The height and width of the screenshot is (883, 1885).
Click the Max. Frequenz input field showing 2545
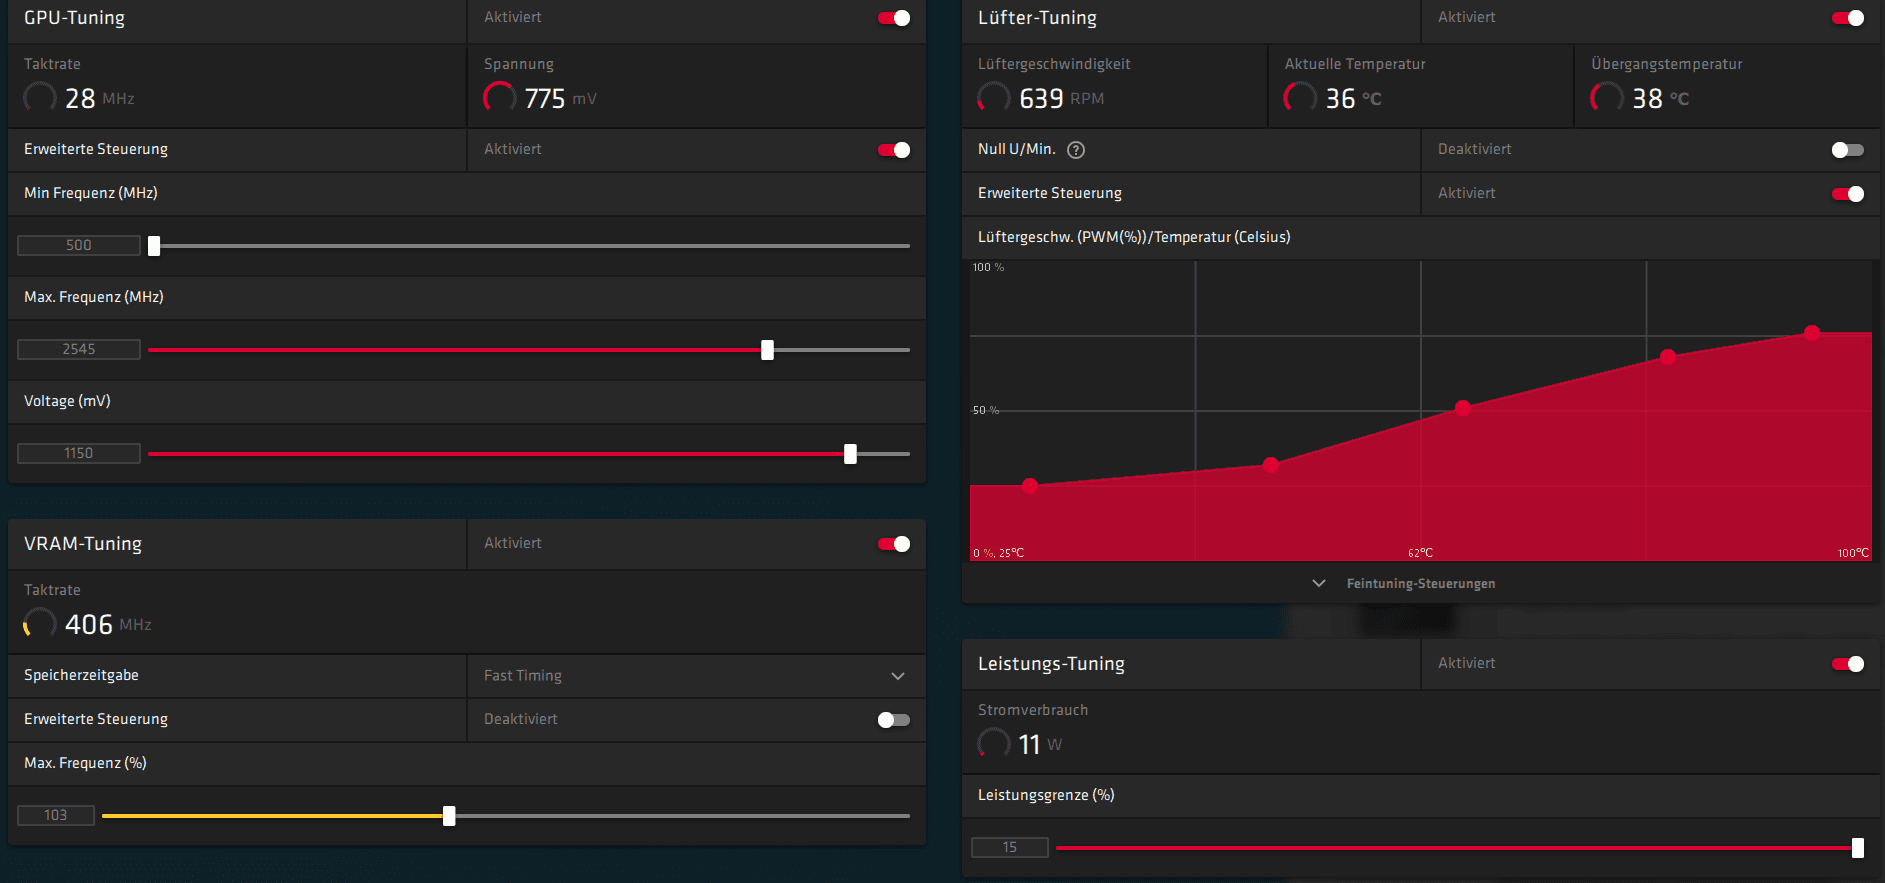click(x=79, y=349)
